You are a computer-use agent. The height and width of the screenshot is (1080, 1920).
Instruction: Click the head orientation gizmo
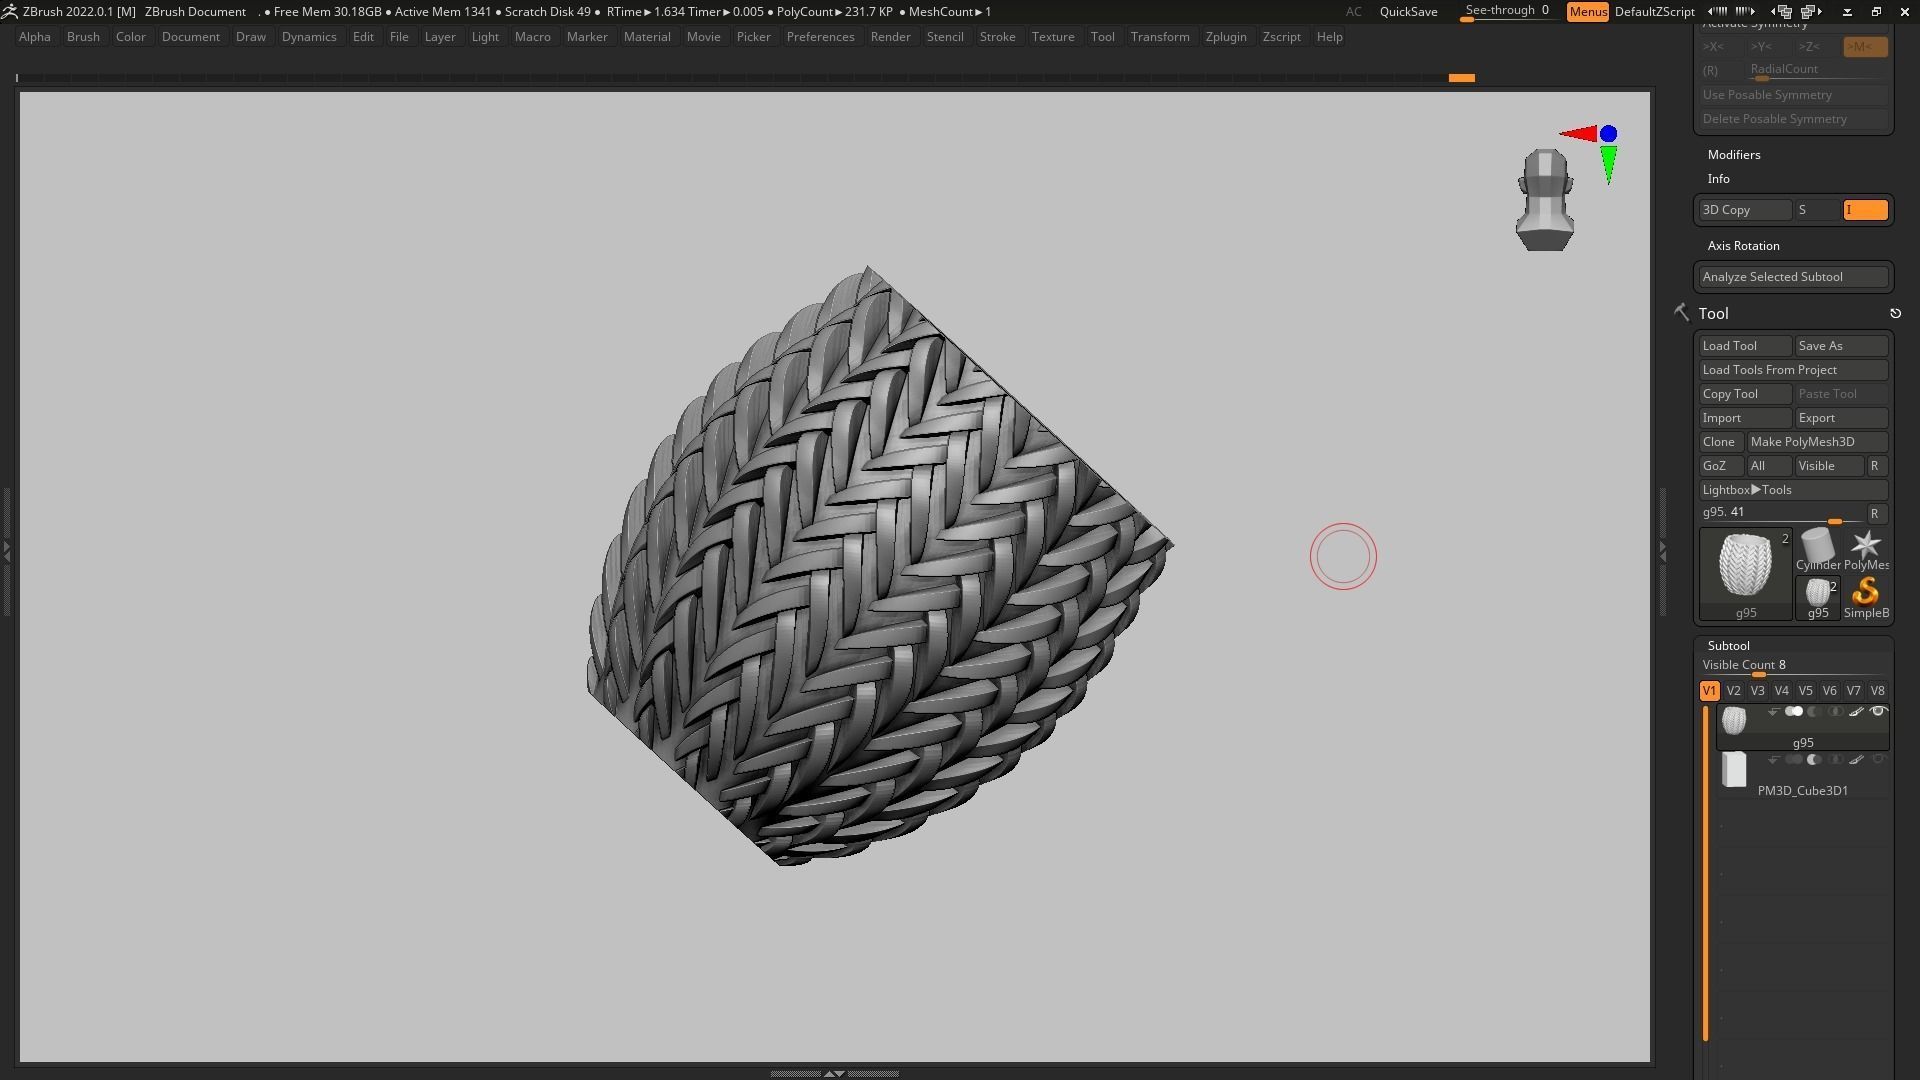click(x=1544, y=200)
